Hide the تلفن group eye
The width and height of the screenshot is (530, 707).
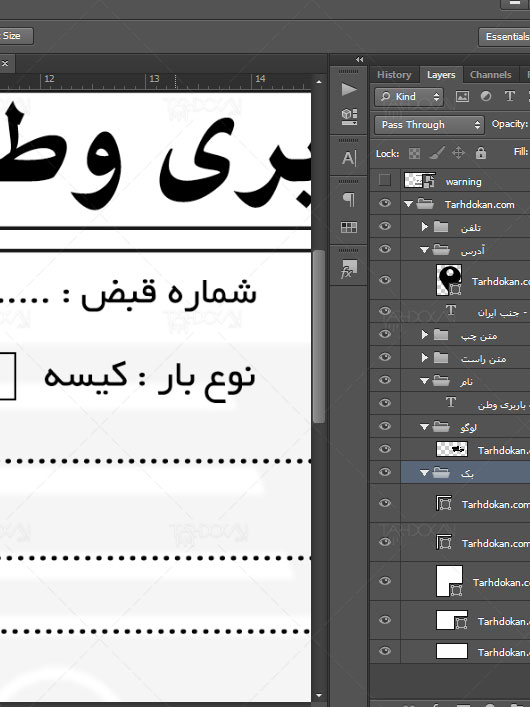385,226
